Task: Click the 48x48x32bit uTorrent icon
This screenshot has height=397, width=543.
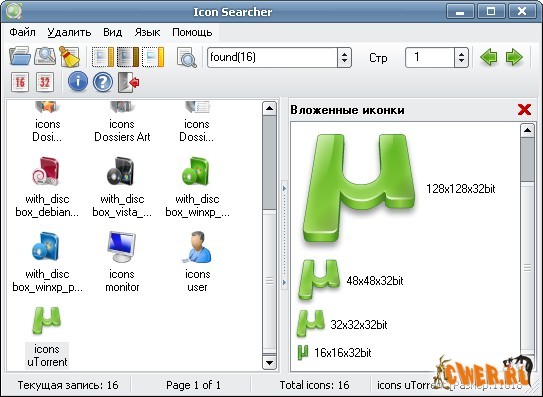Action: point(319,279)
